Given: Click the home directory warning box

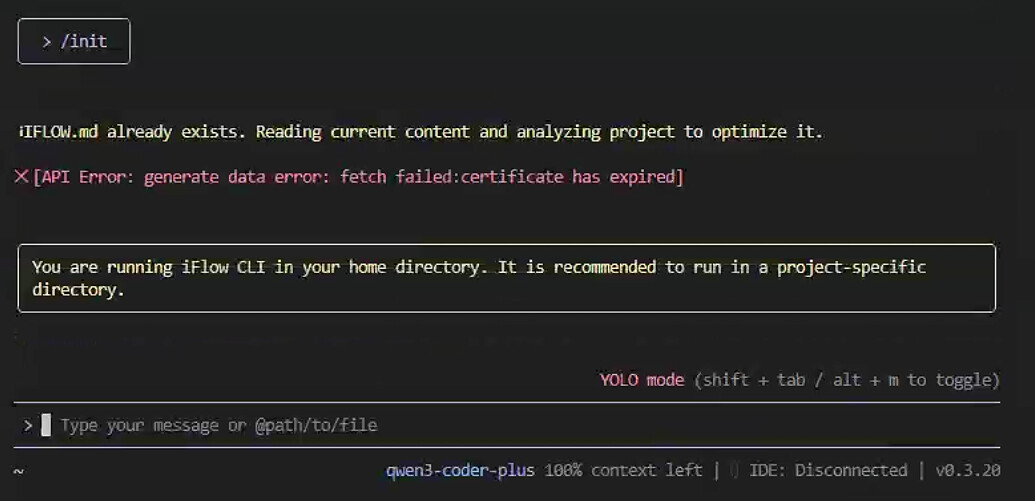Looking at the screenshot, I should pyautogui.click(x=506, y=278).
